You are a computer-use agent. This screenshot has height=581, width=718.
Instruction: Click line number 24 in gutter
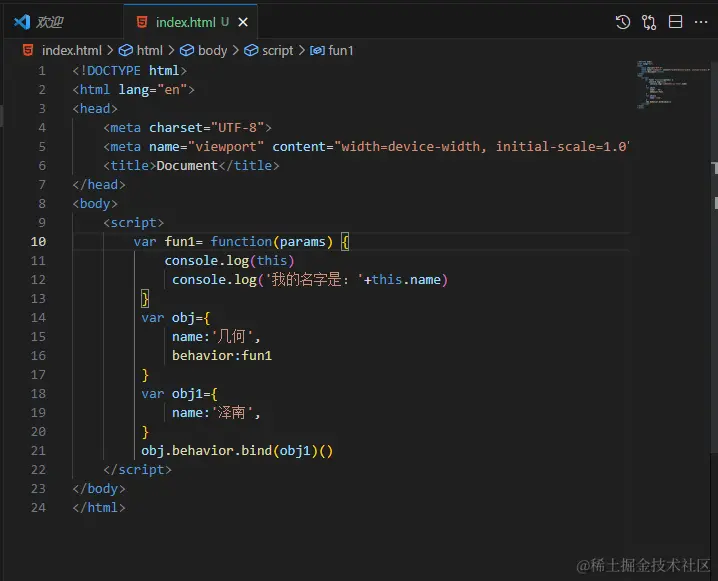click(38, 508)
